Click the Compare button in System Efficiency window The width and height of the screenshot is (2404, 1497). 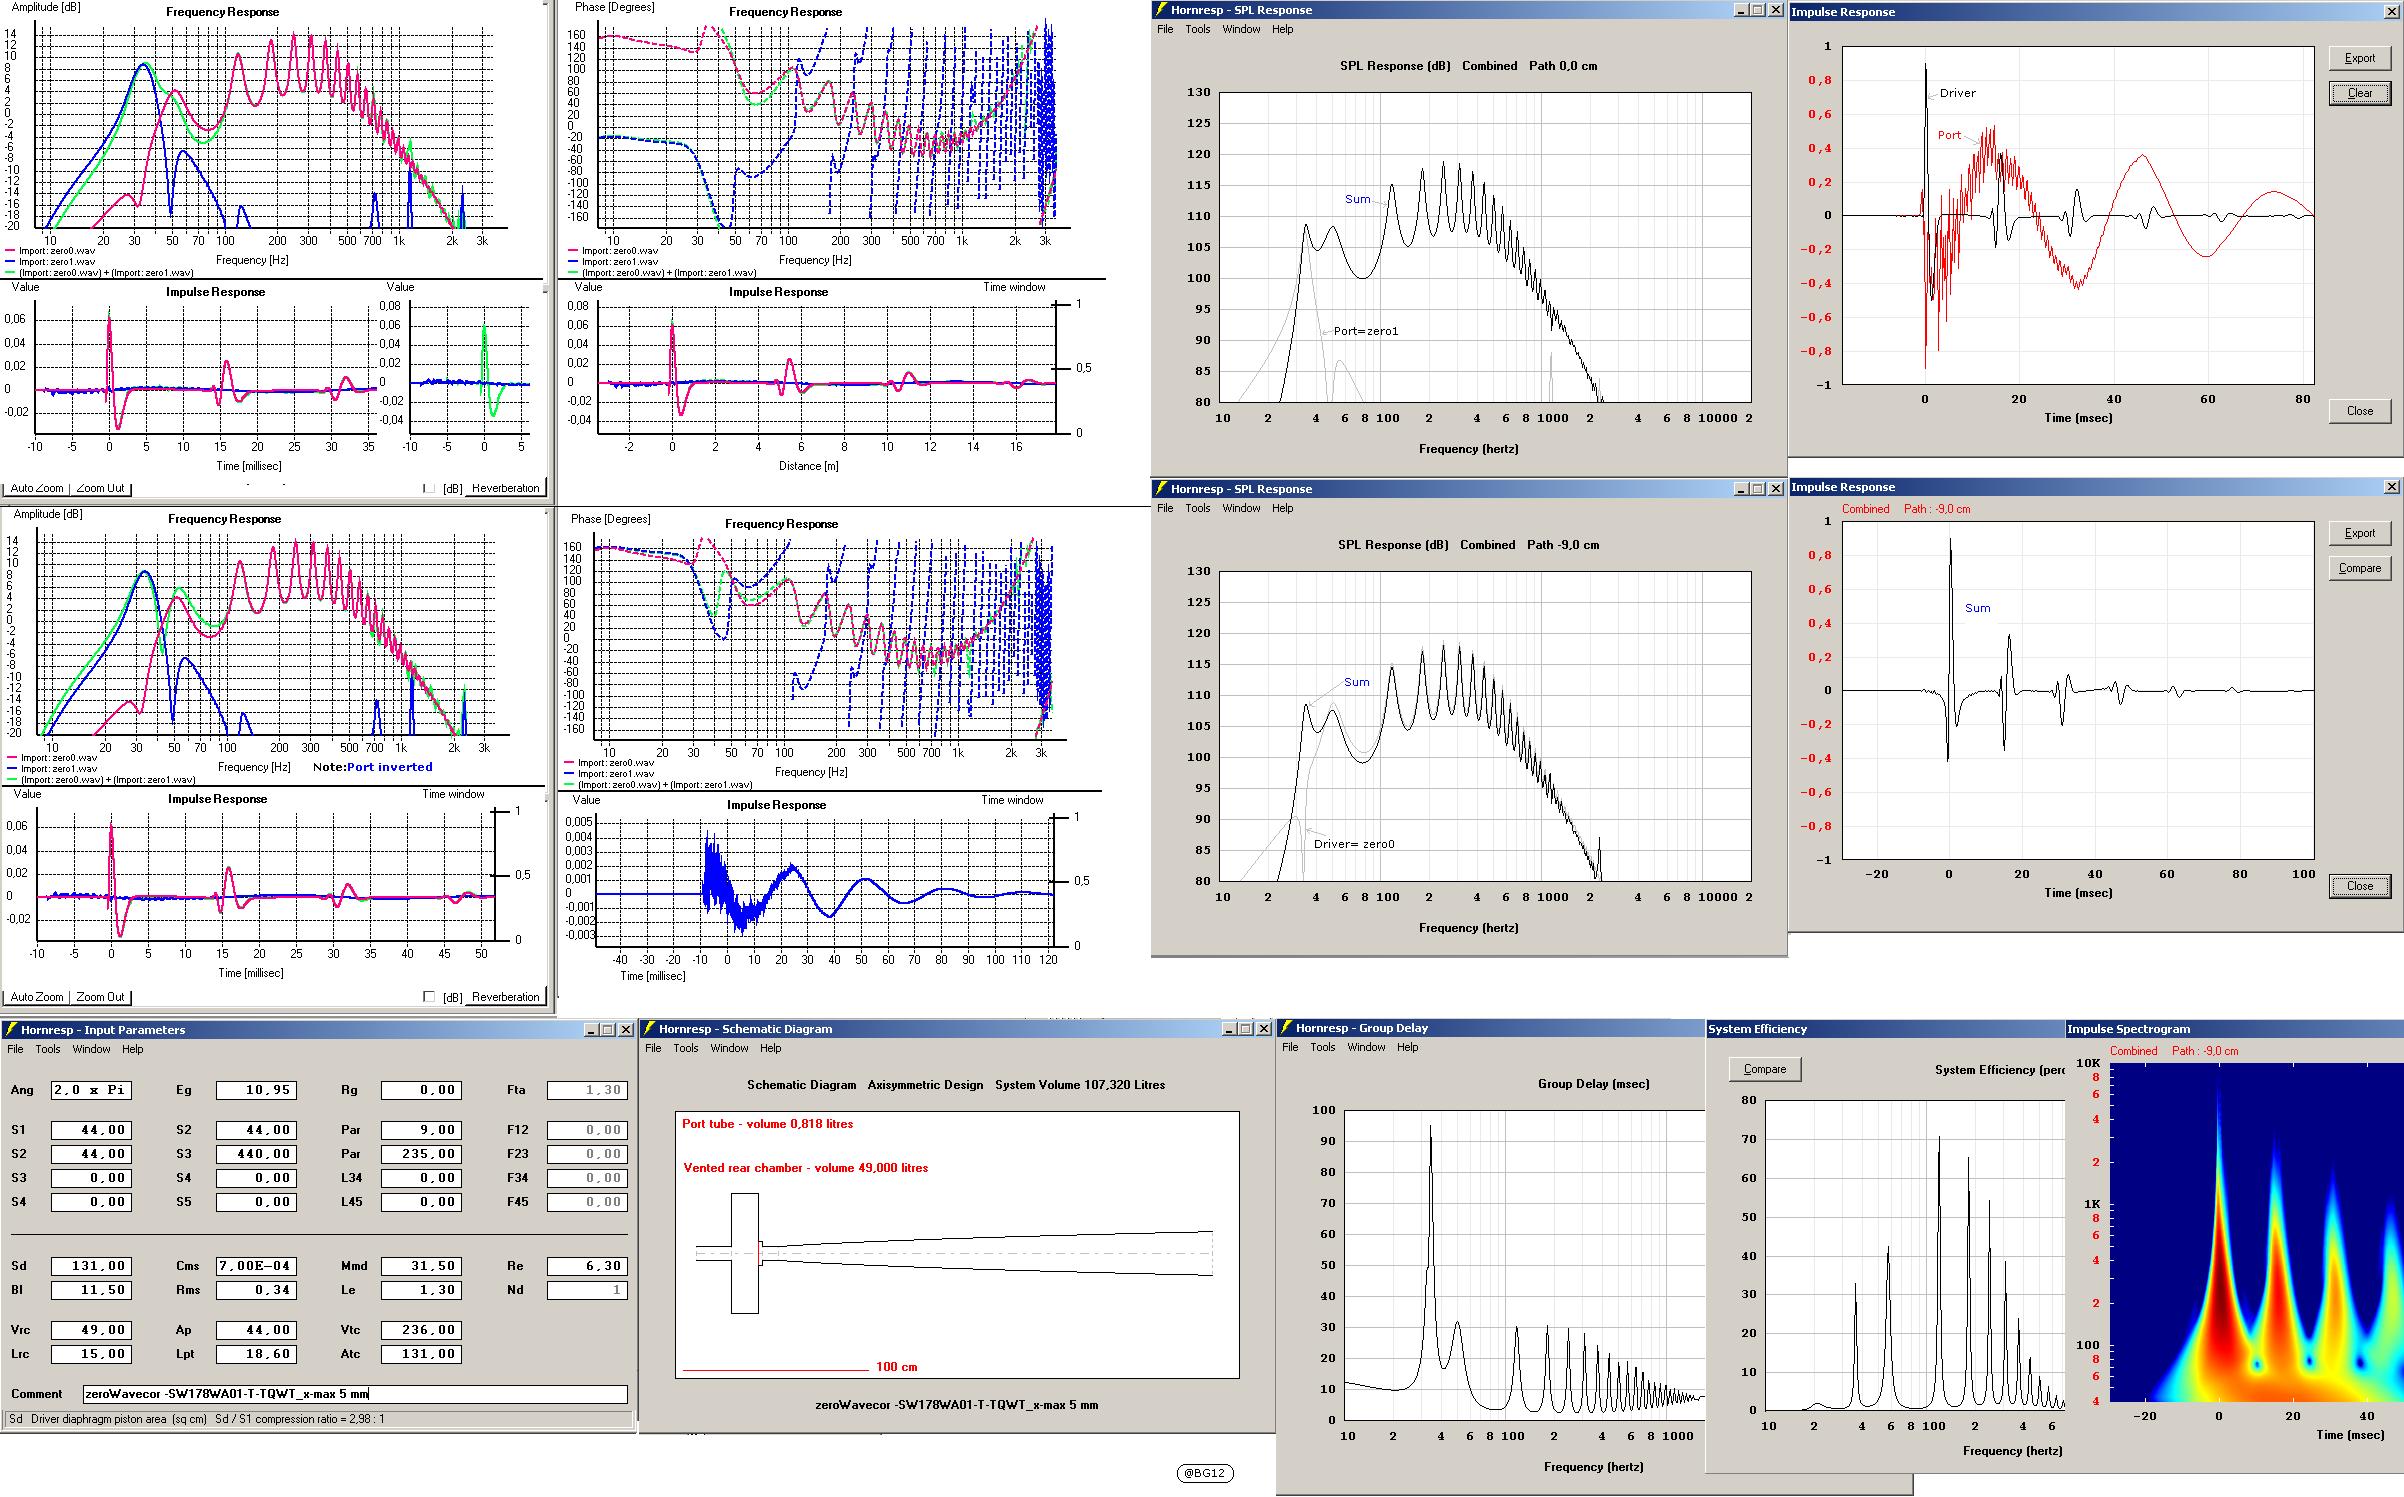(1765, 1069)
